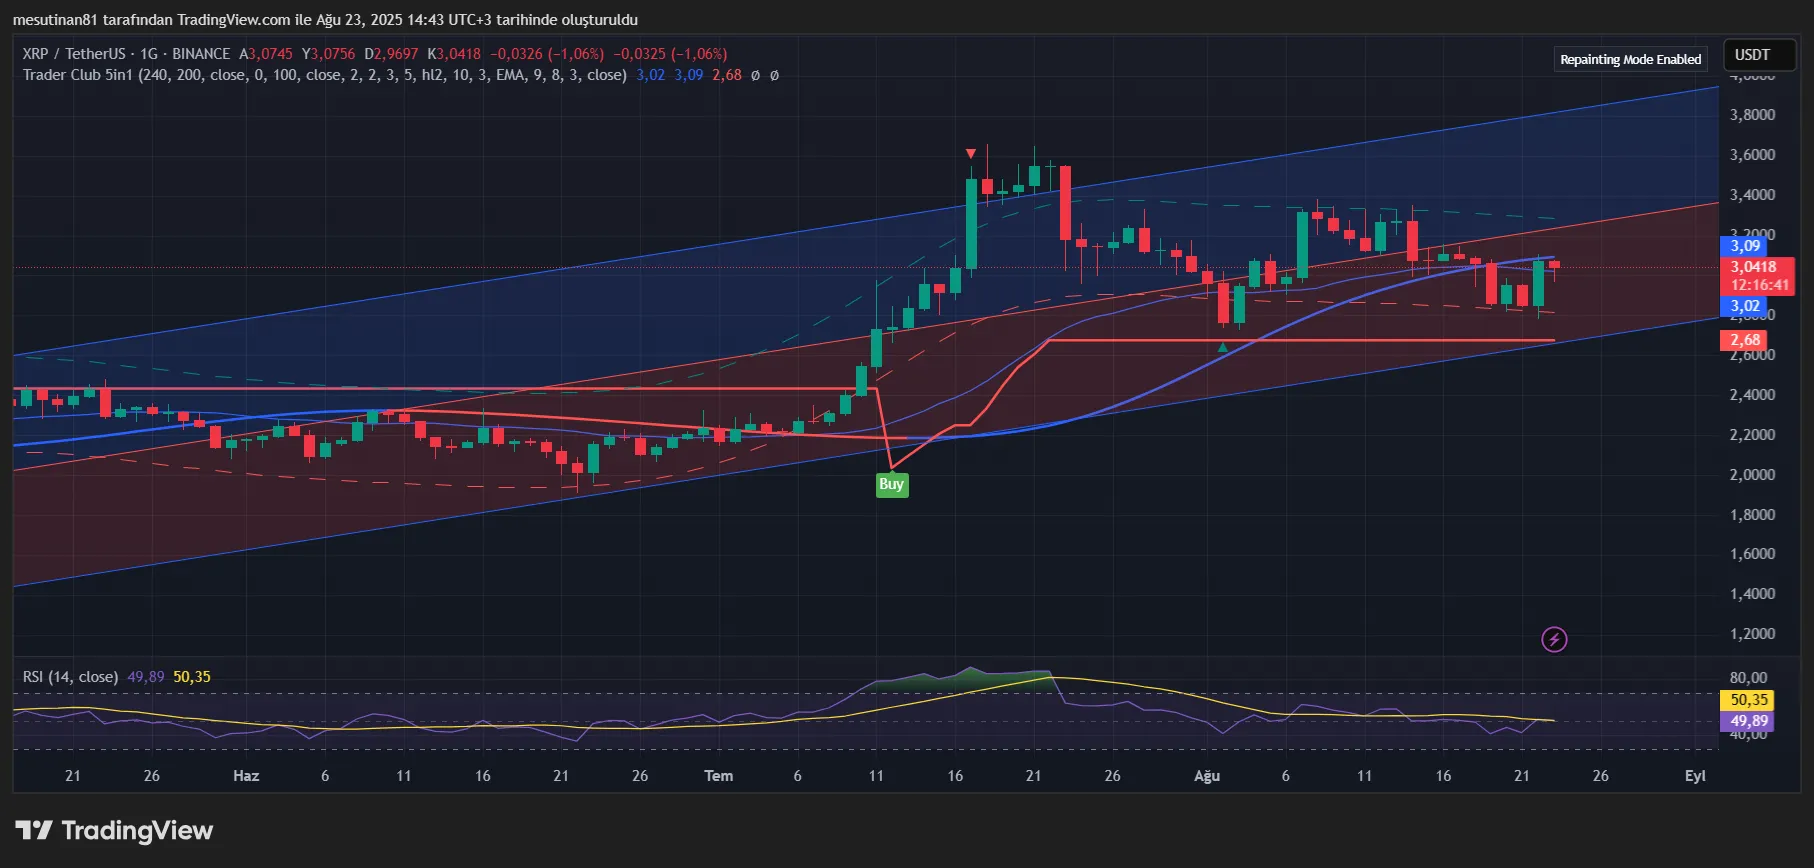Click the Haz month label on time axis
The image size is (1814, 868).
click(246, 776)
